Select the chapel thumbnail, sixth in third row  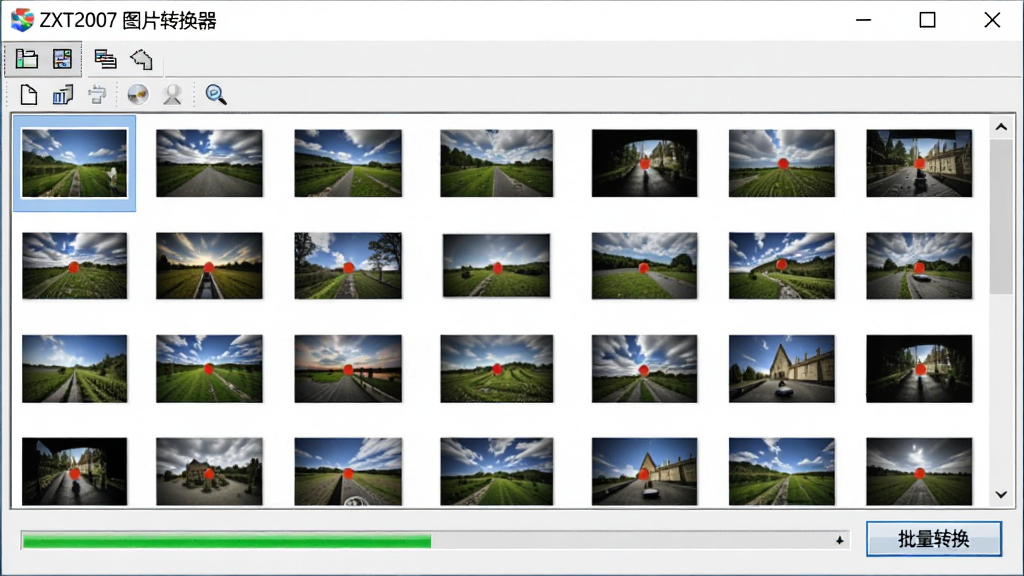tap(782, 369)
